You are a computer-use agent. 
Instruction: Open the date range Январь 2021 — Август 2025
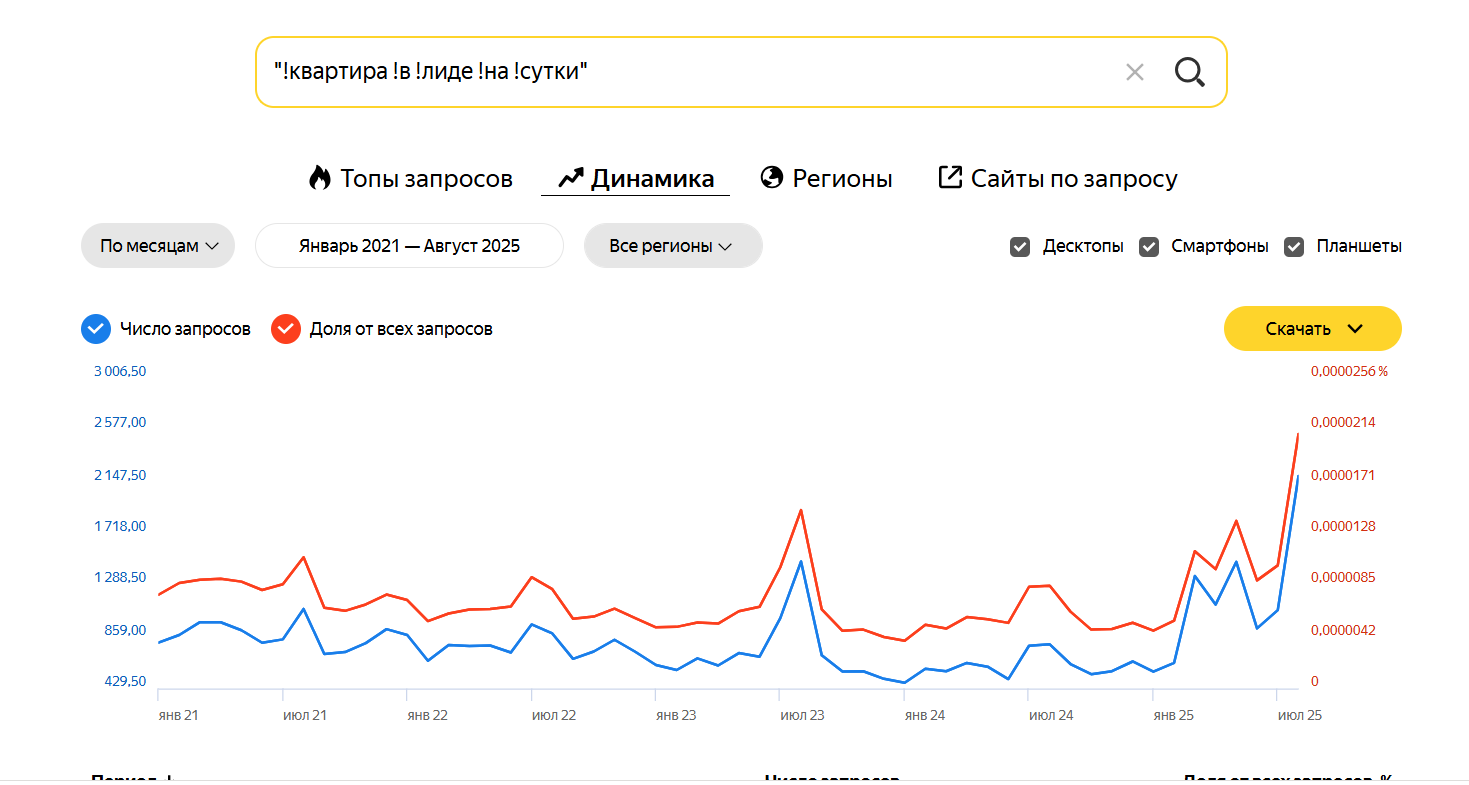(409, 246)
